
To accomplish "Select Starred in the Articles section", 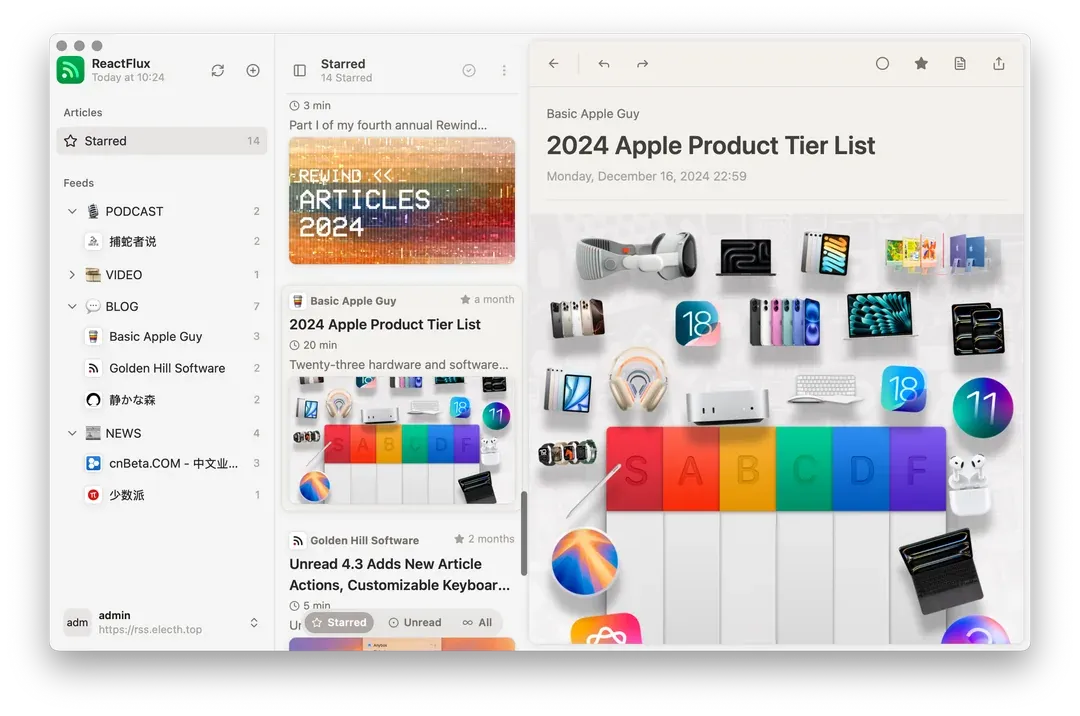I will coord(106,141).
